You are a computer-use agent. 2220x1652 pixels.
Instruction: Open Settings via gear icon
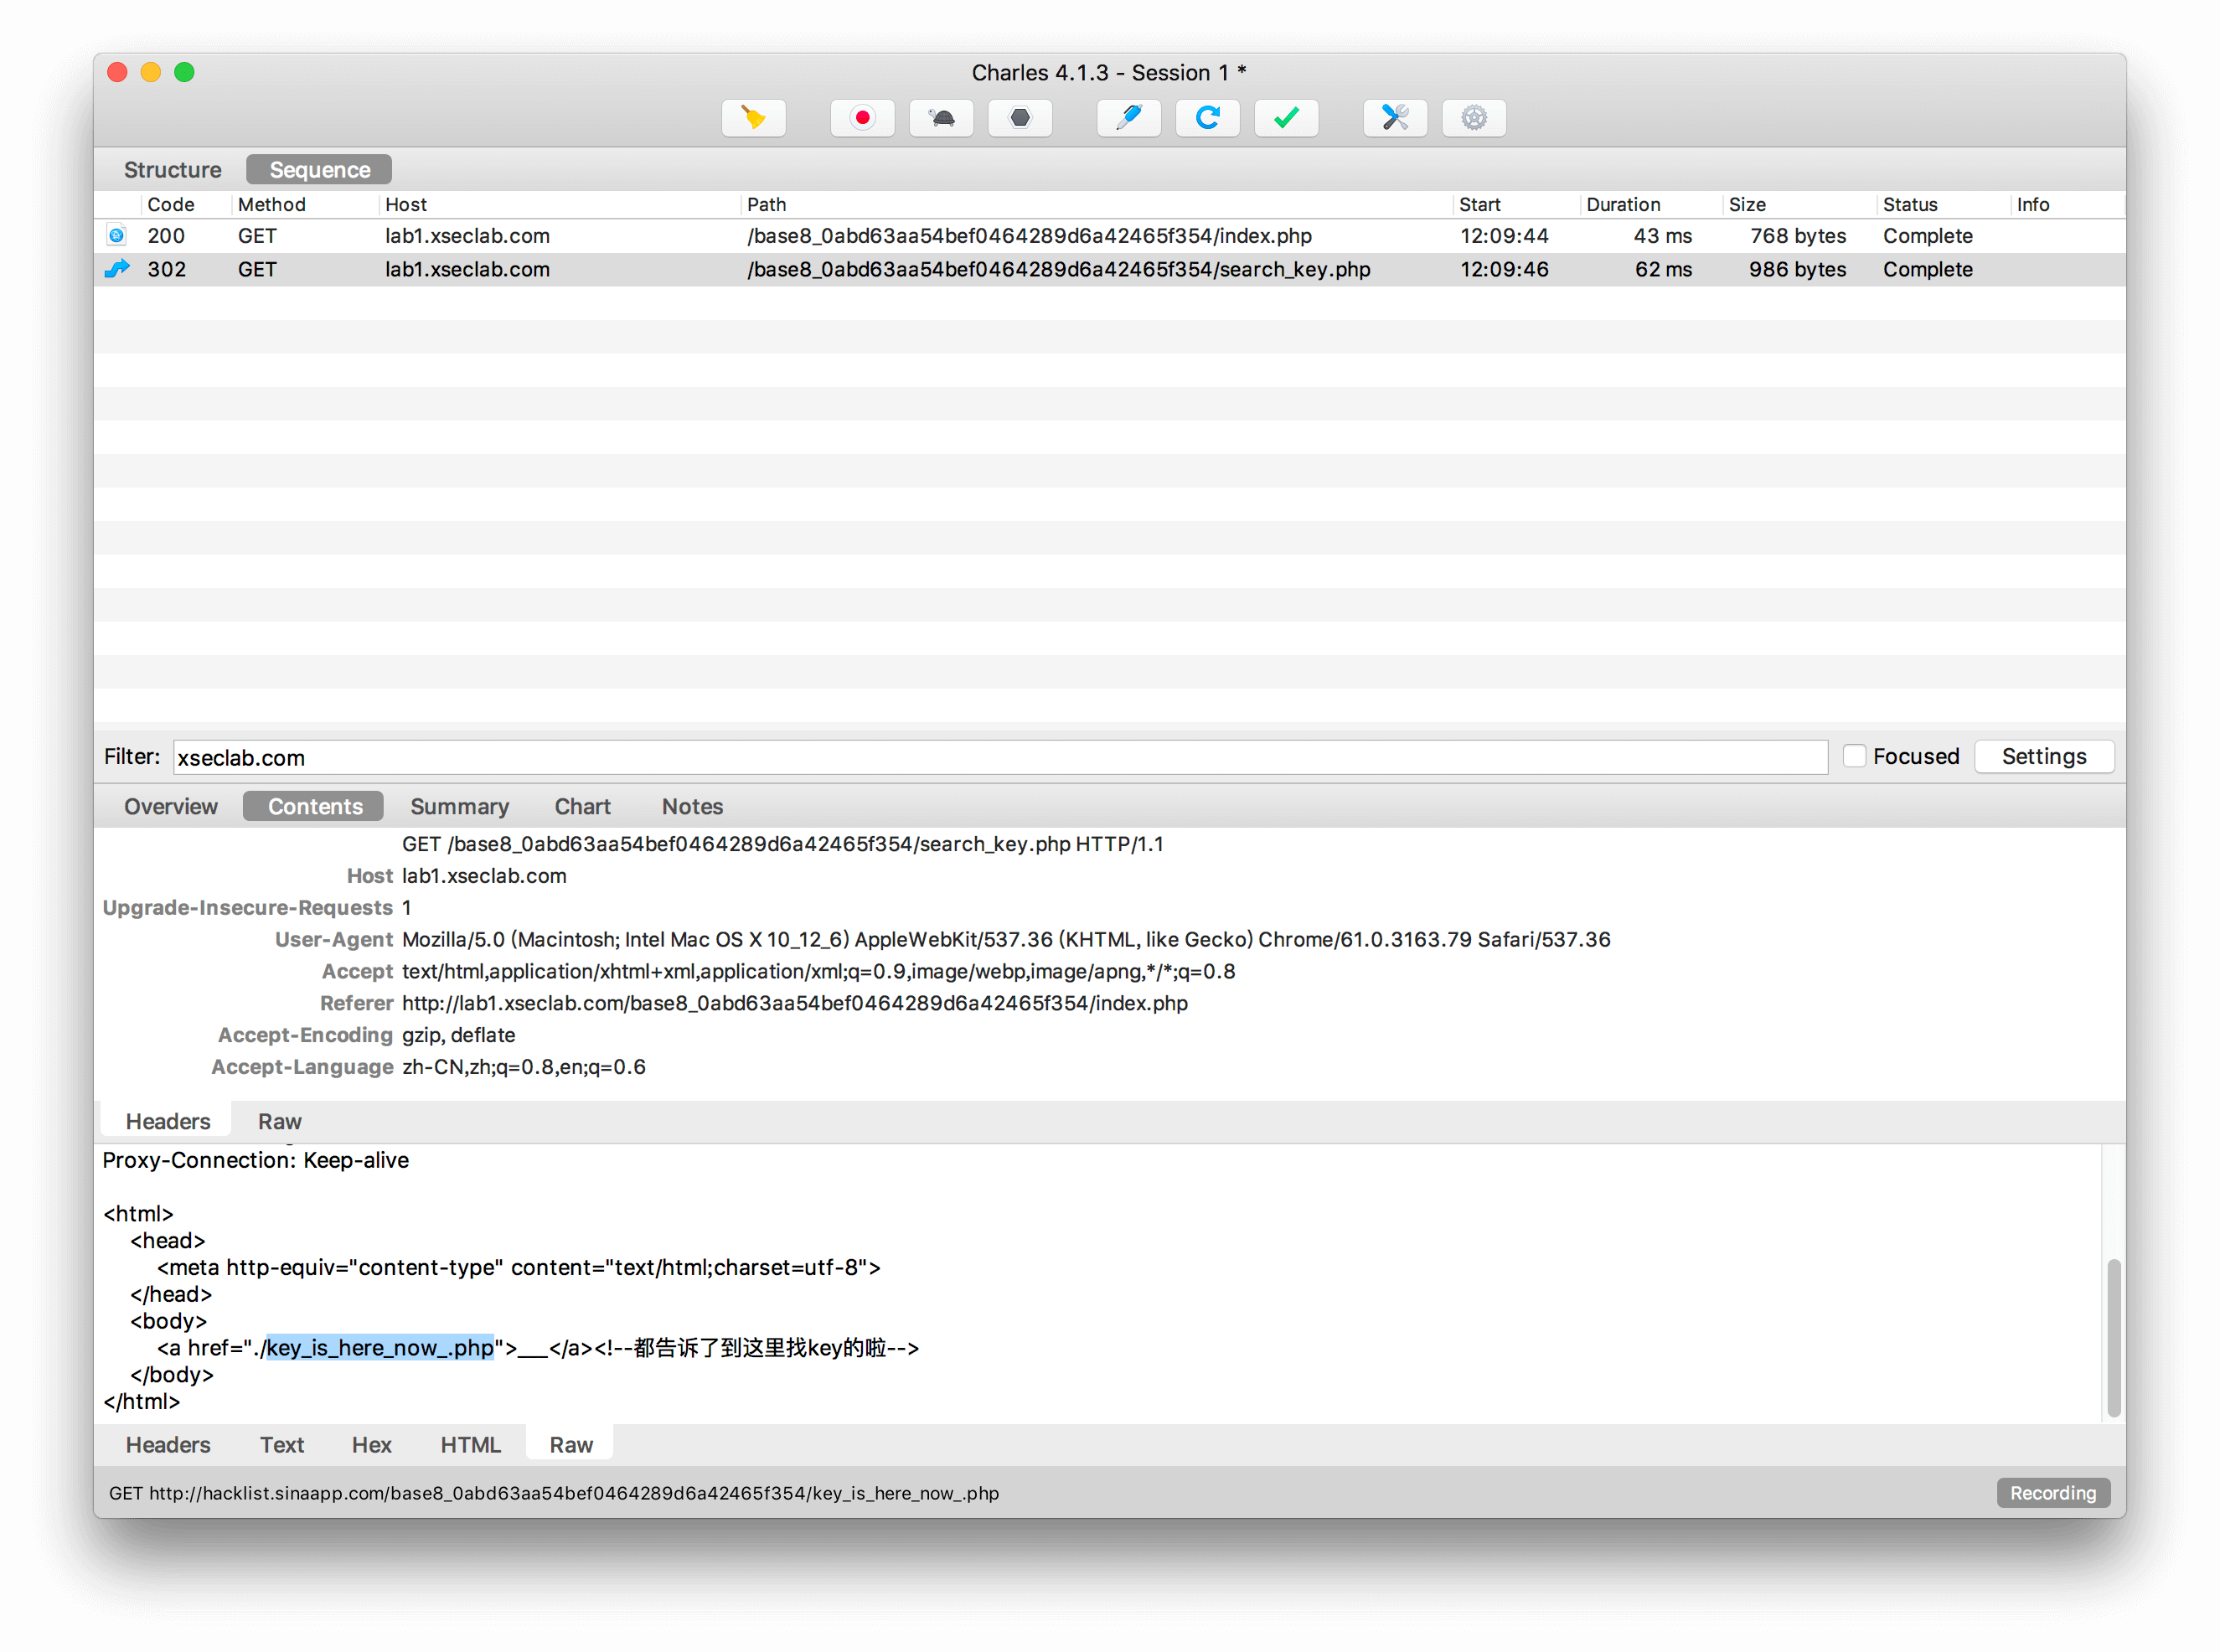(1475, 118)
